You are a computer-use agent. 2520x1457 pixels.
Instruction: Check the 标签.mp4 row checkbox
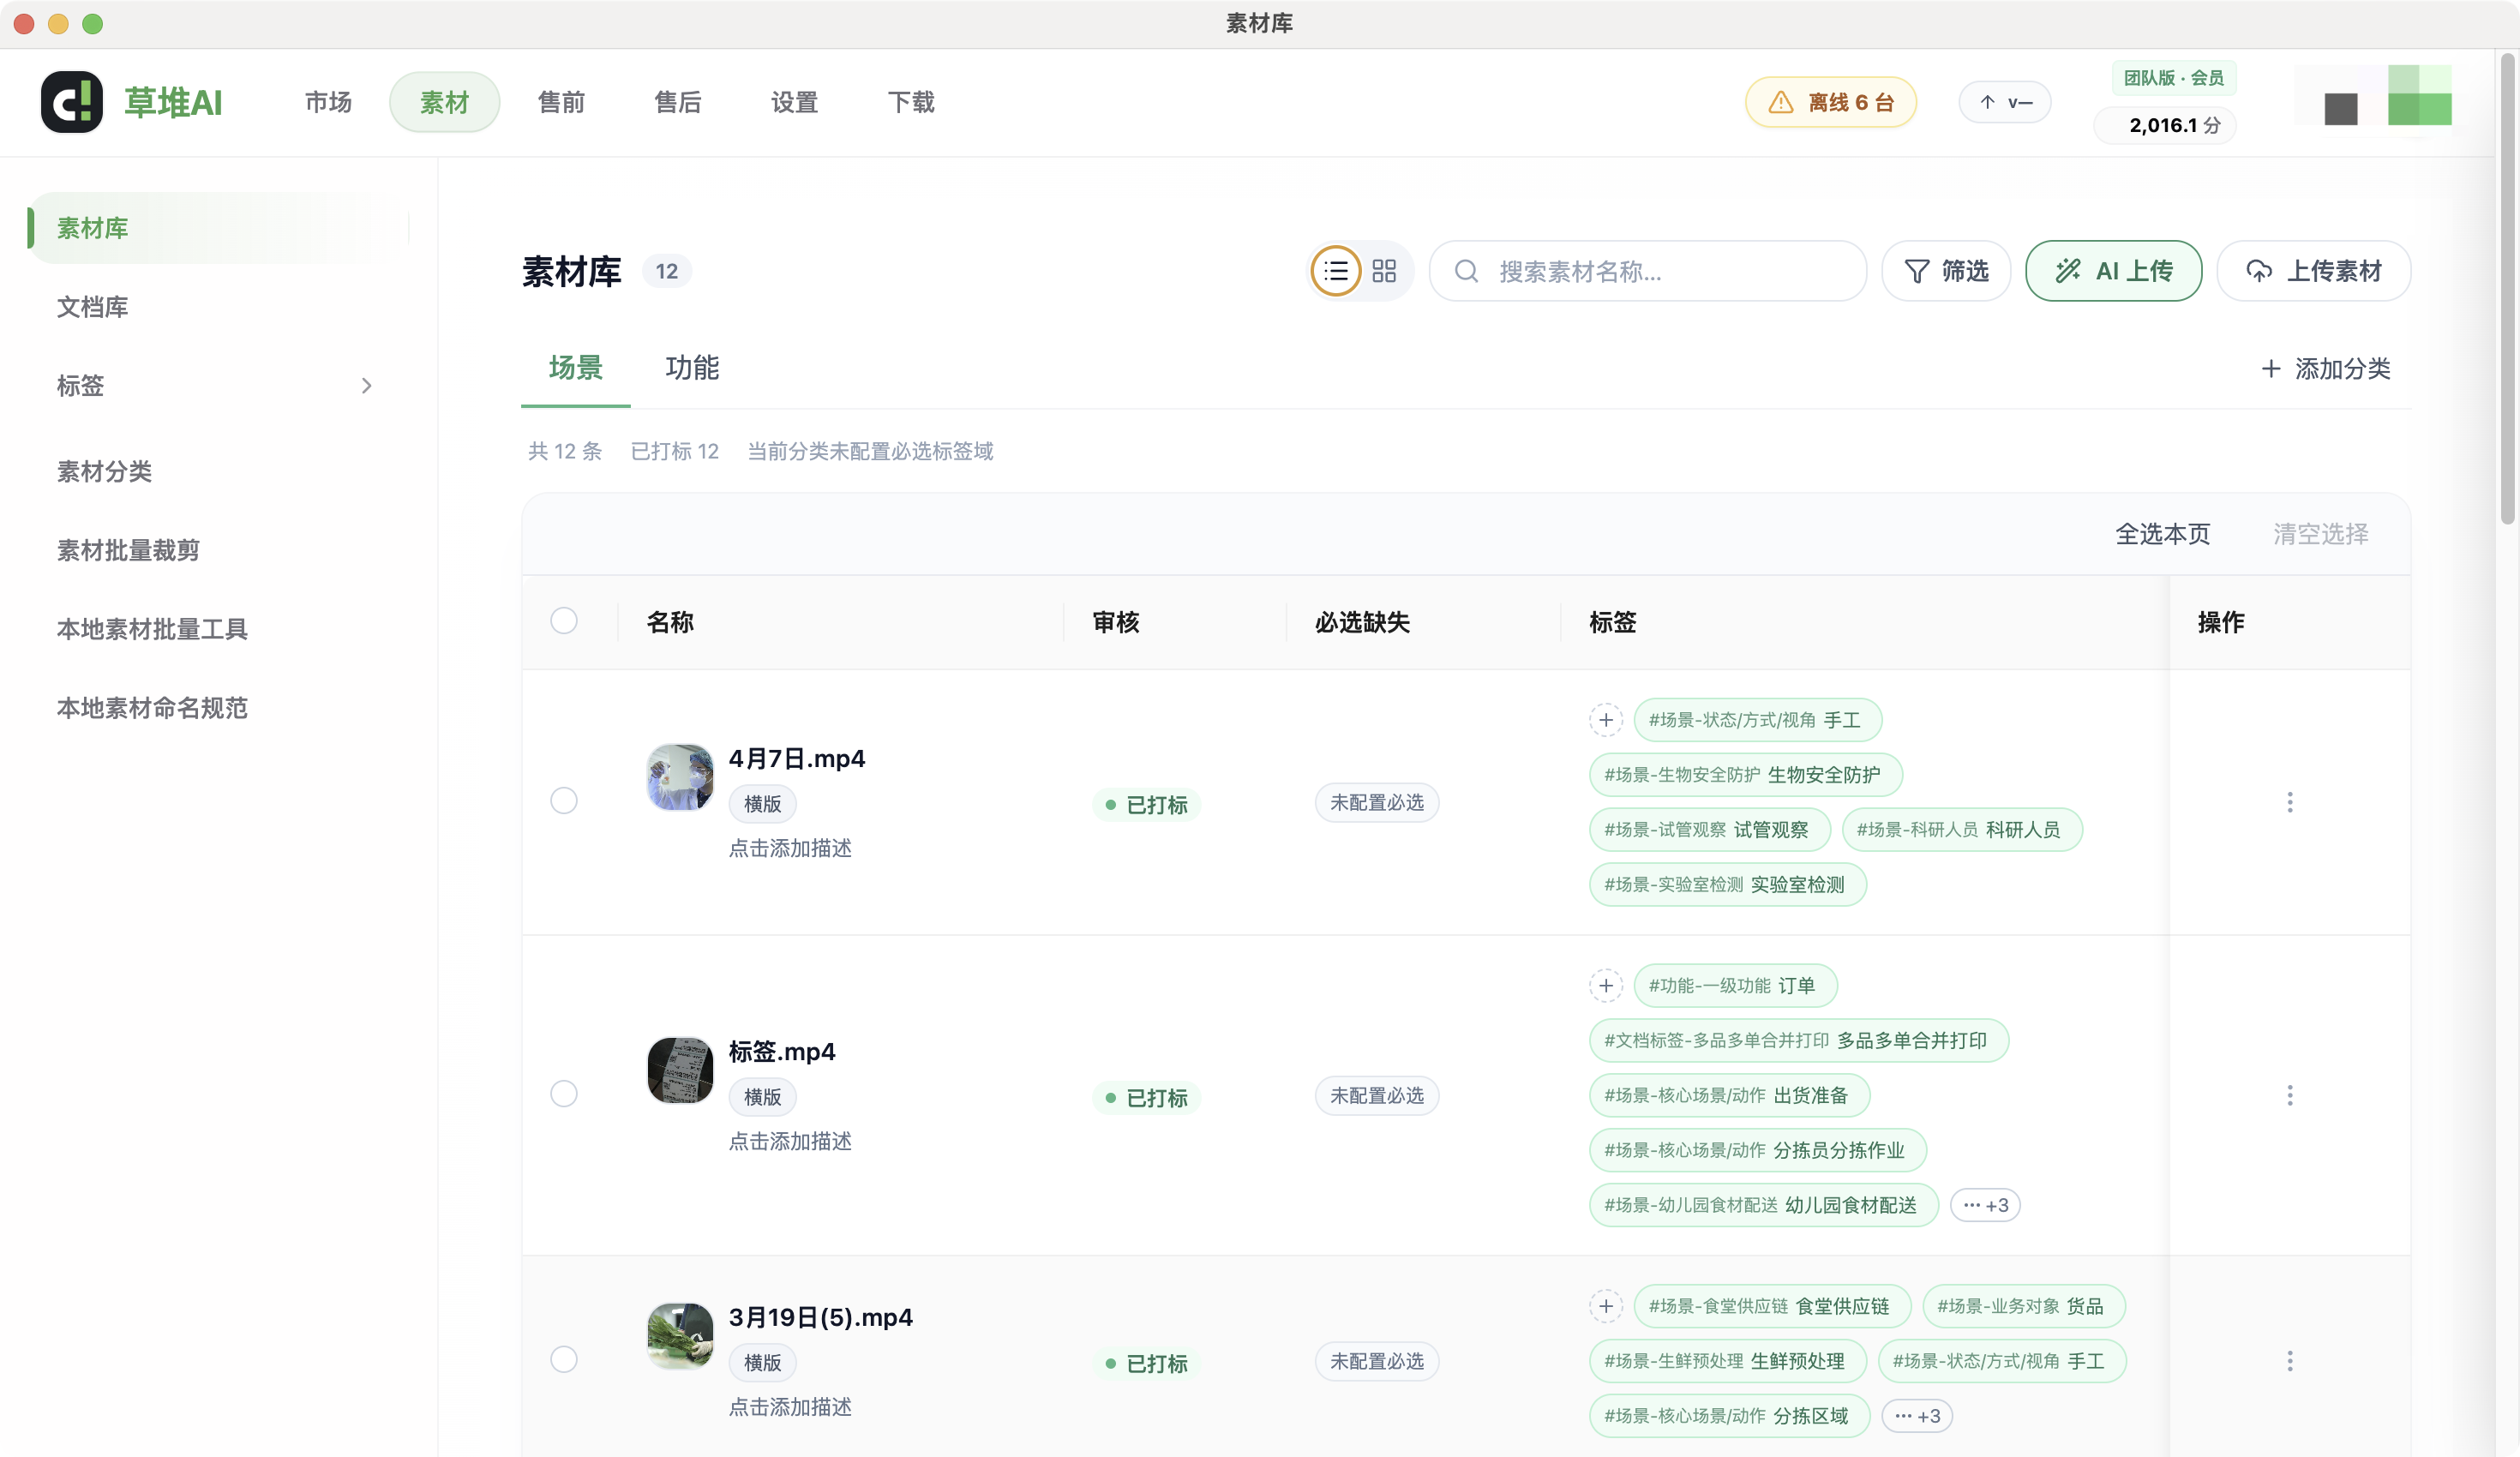point(564,1094)
